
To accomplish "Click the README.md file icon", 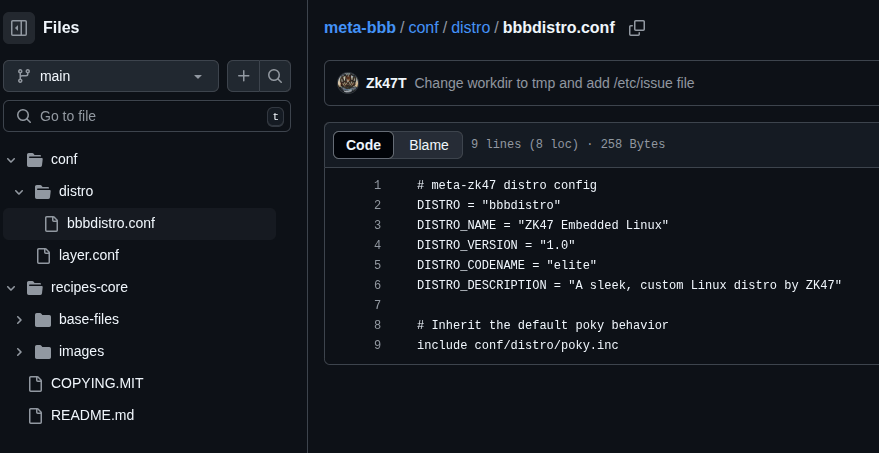I will 35,415.
